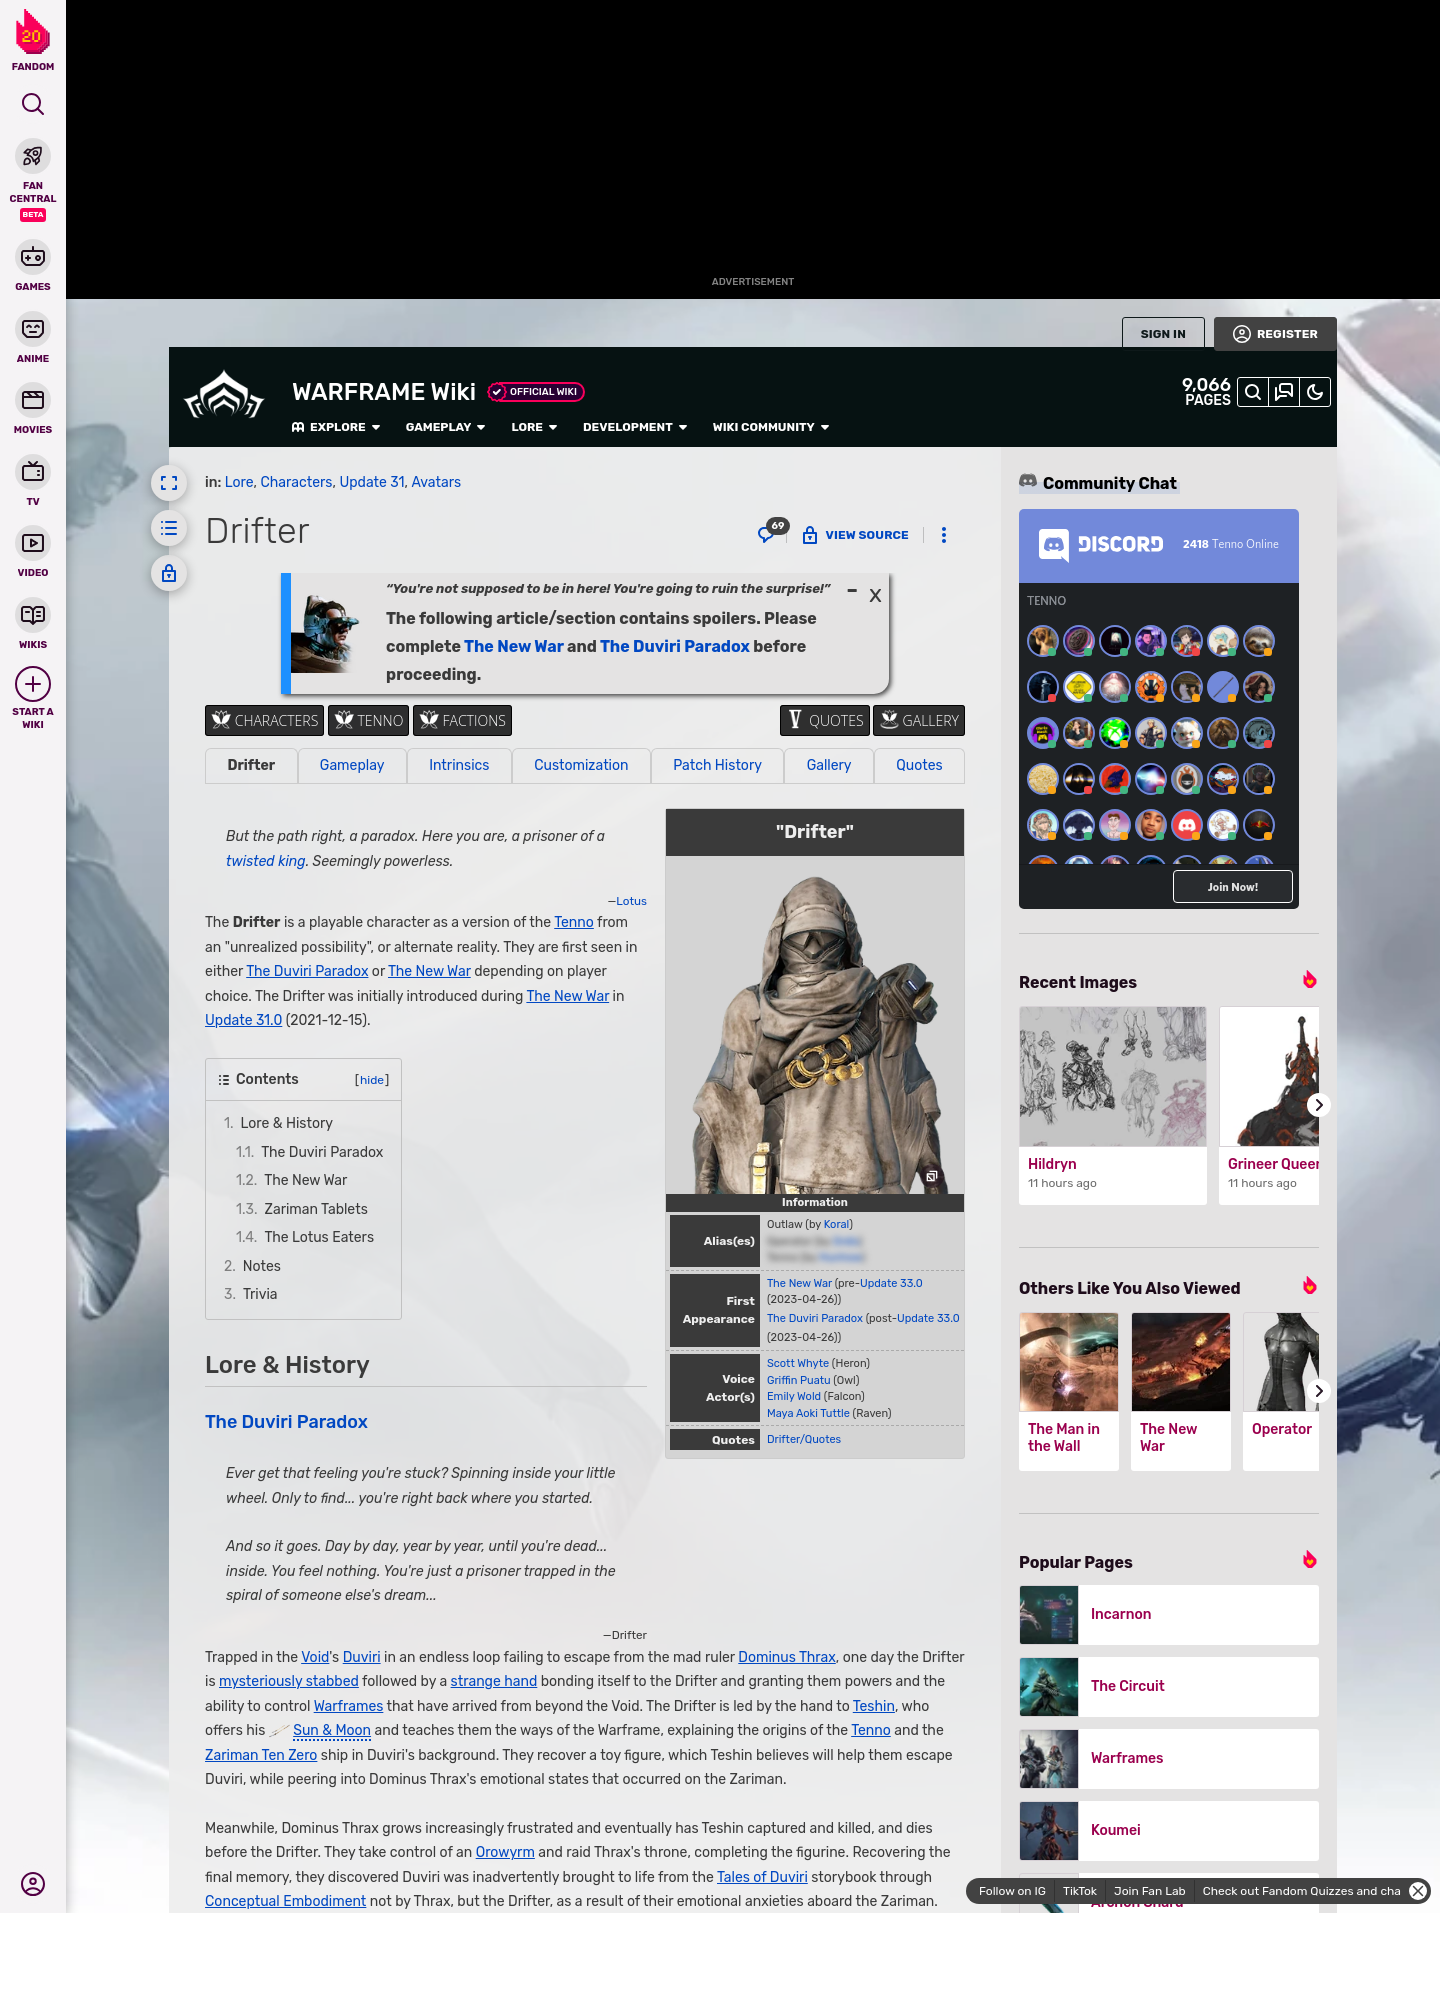The height and width of the screenshot is (2000, 1440).
Task: Click The Duviri Paradox section heading link
Action: 286,1422
